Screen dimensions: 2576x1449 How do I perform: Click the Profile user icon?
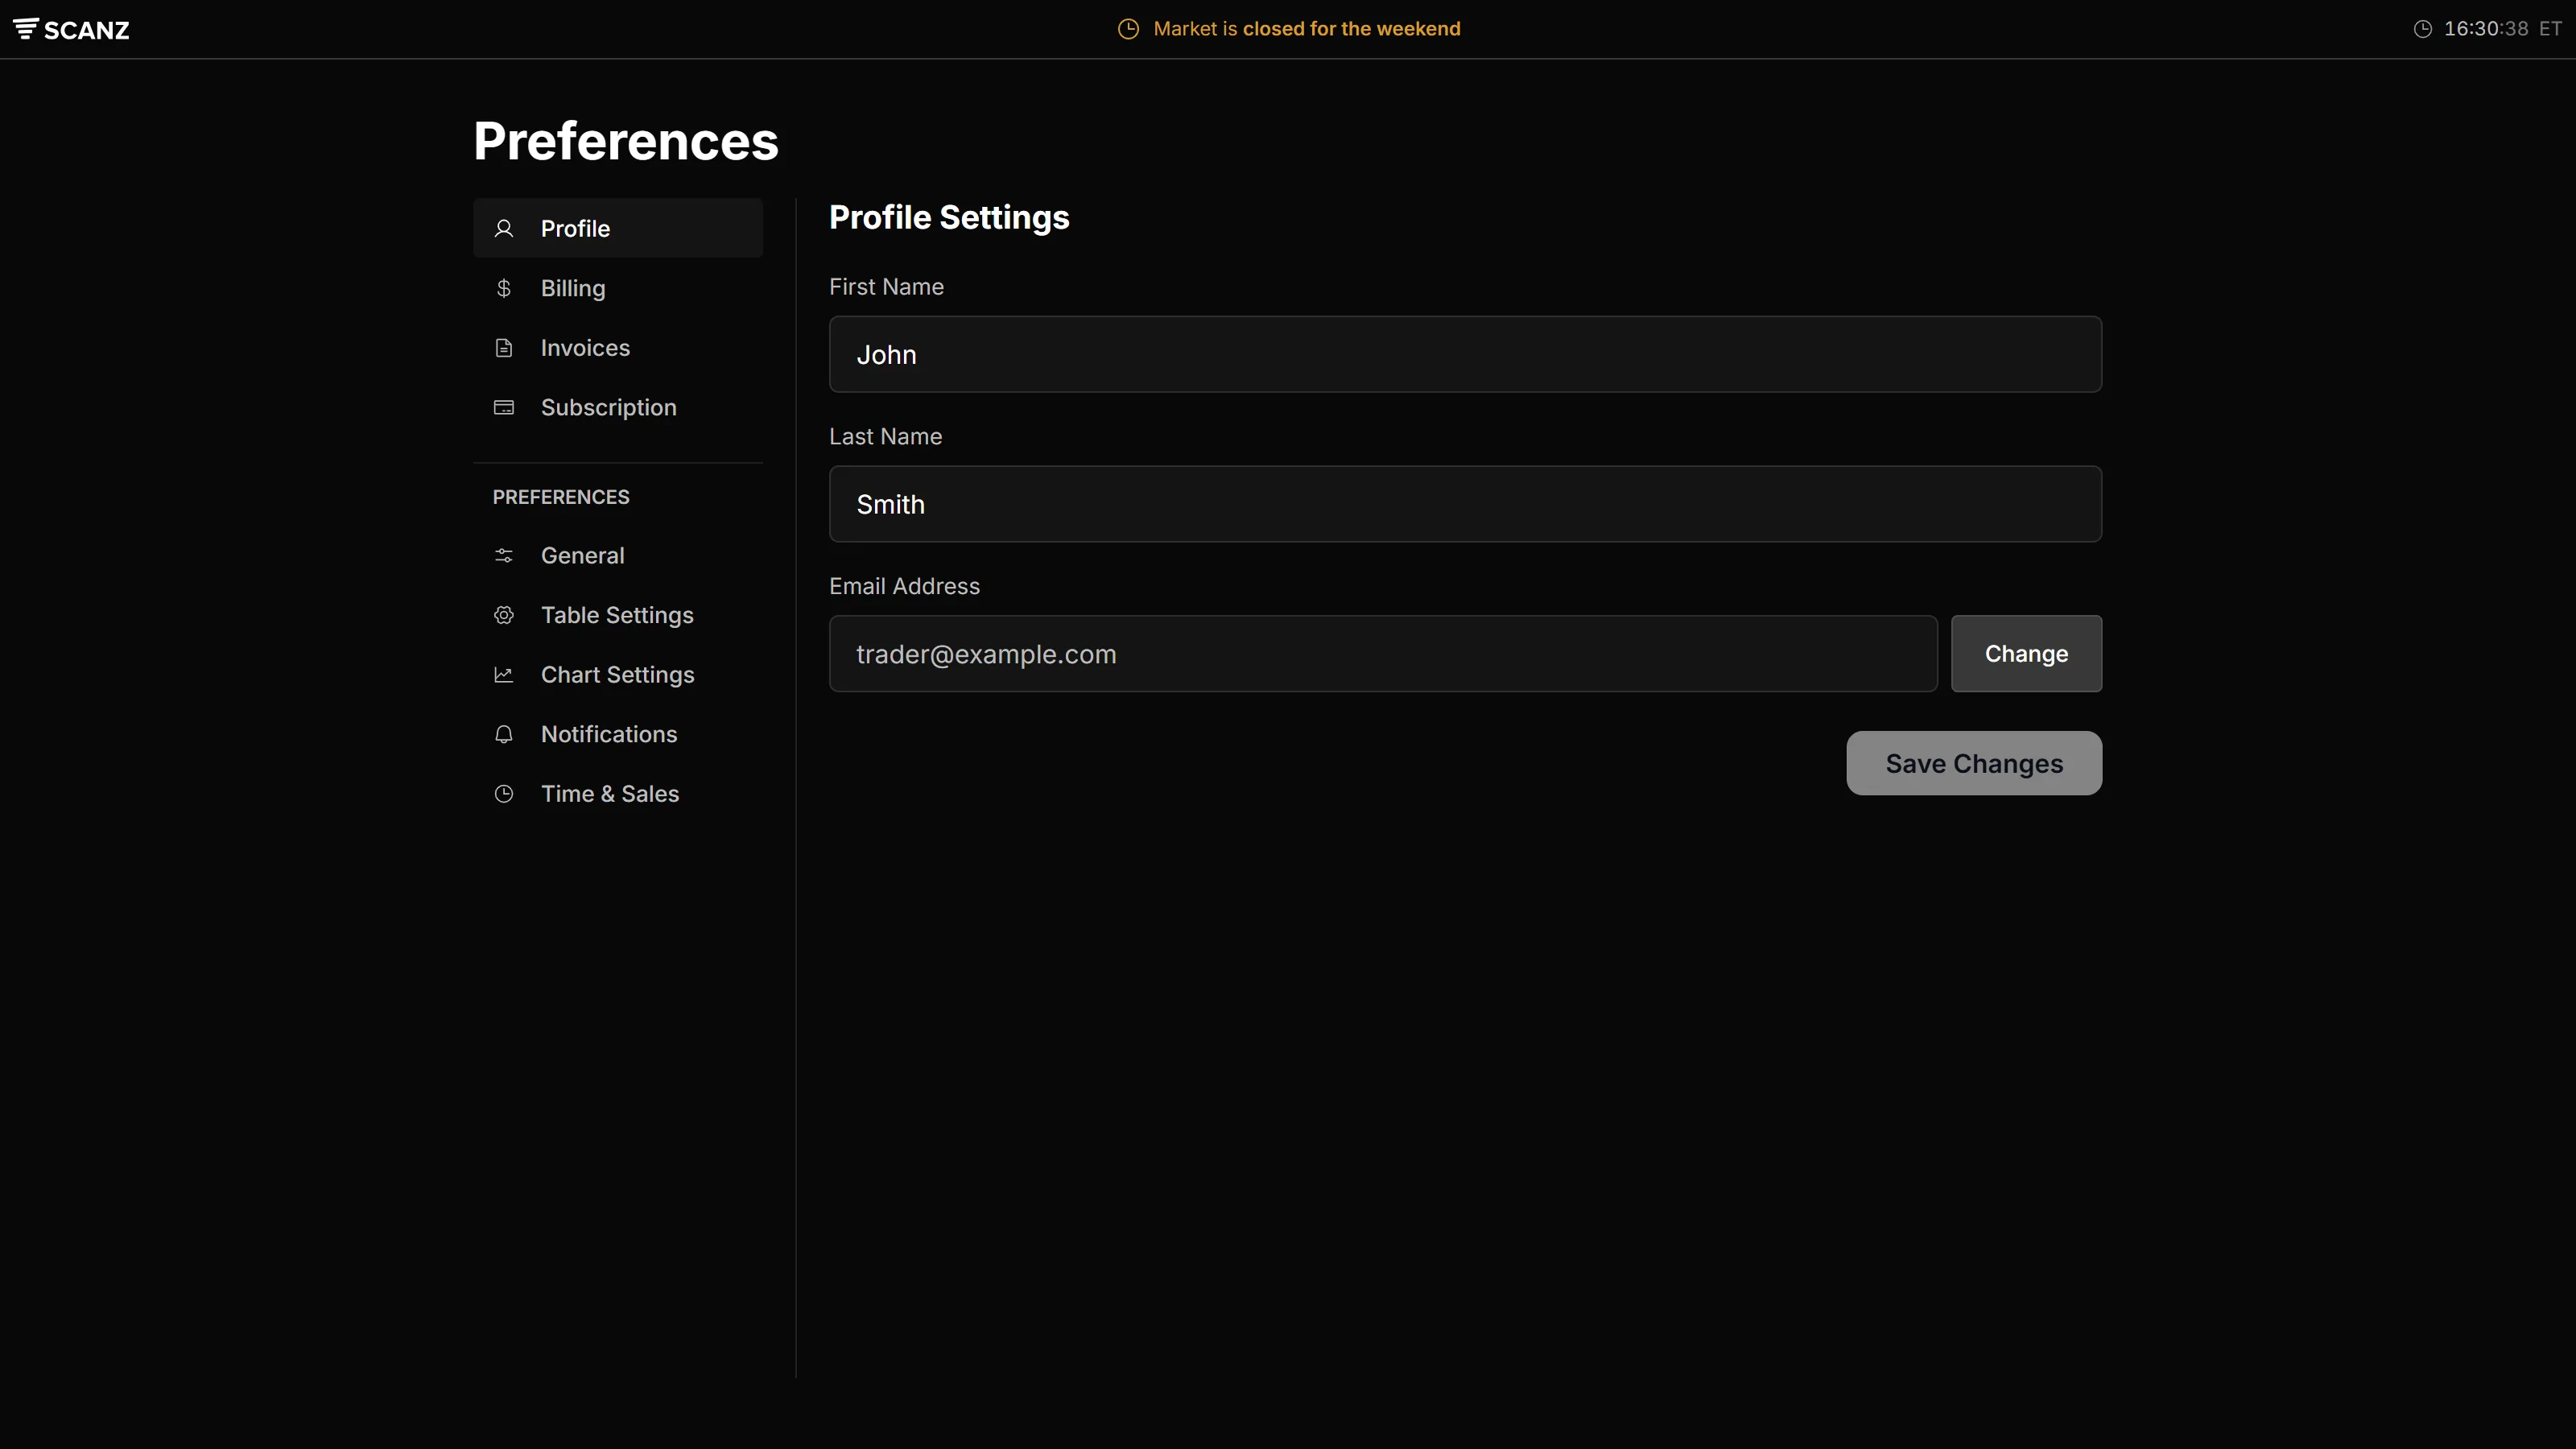coord(504,228)
